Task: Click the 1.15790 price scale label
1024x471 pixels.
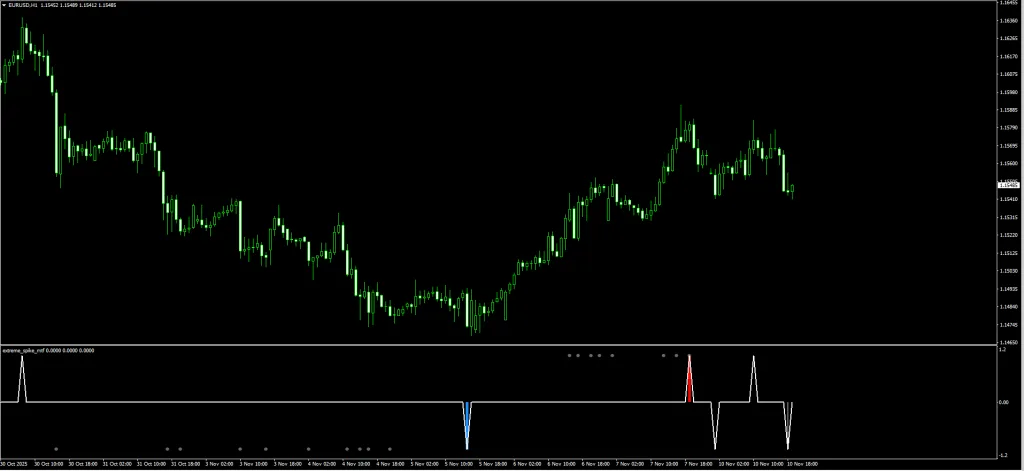Action: click(x=1008, y=127)
